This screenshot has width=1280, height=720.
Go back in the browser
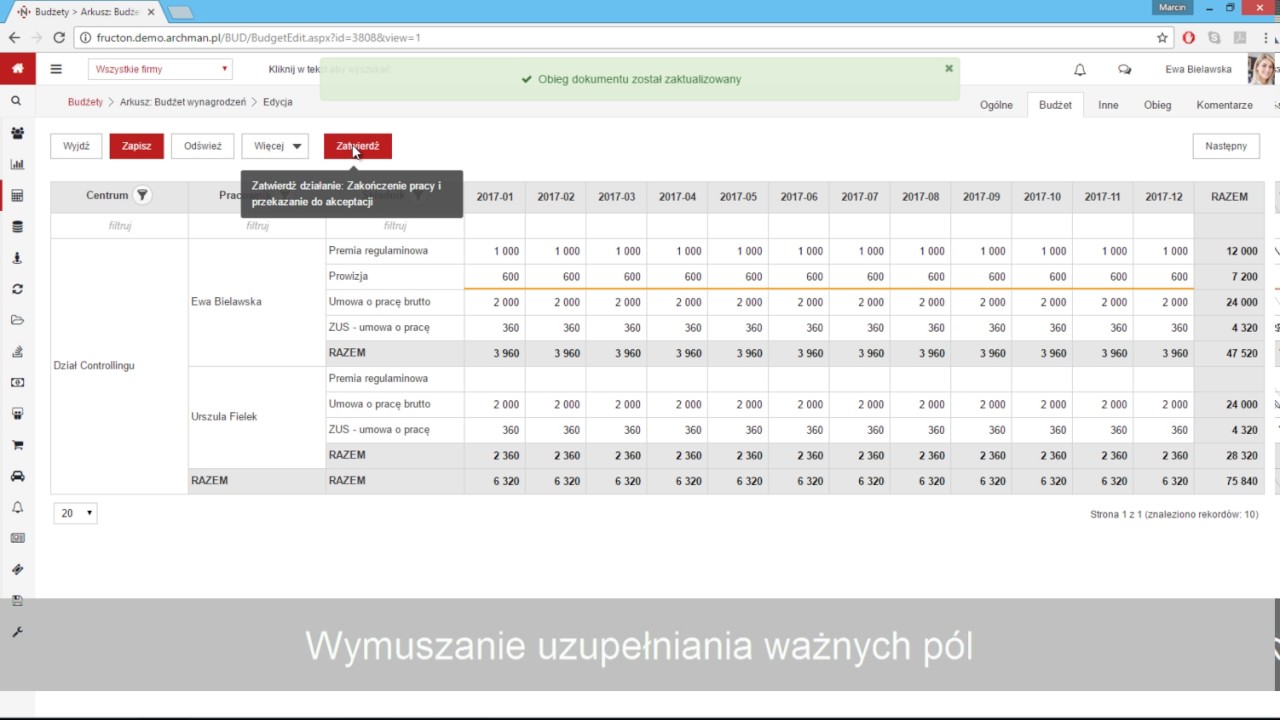coord(14,38)
